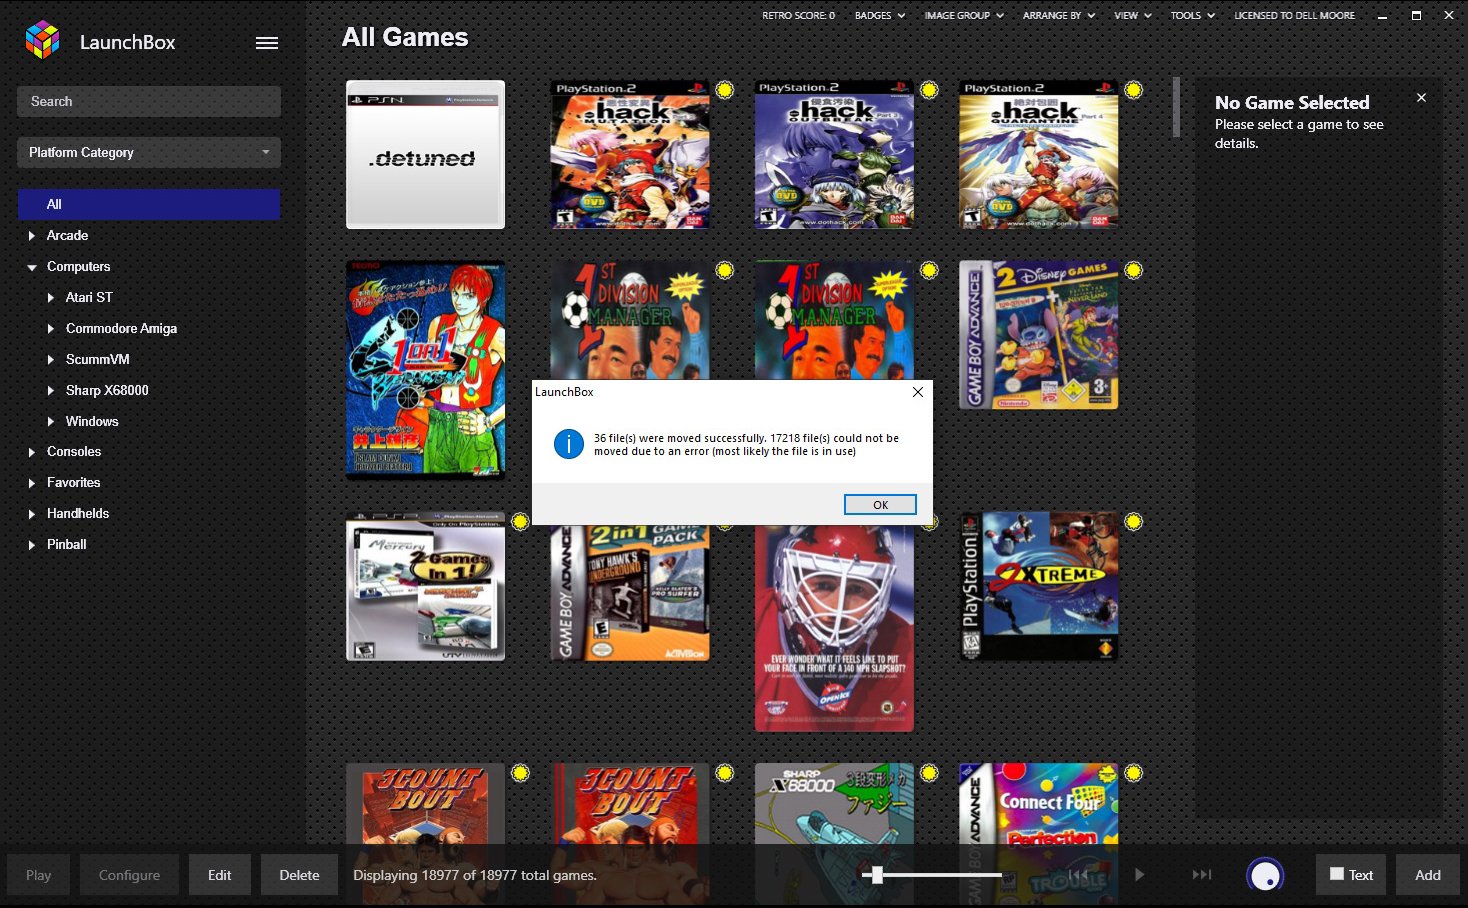
Task: Select the Disney Games GBA cover
Action: click(x=1038, y=335)
